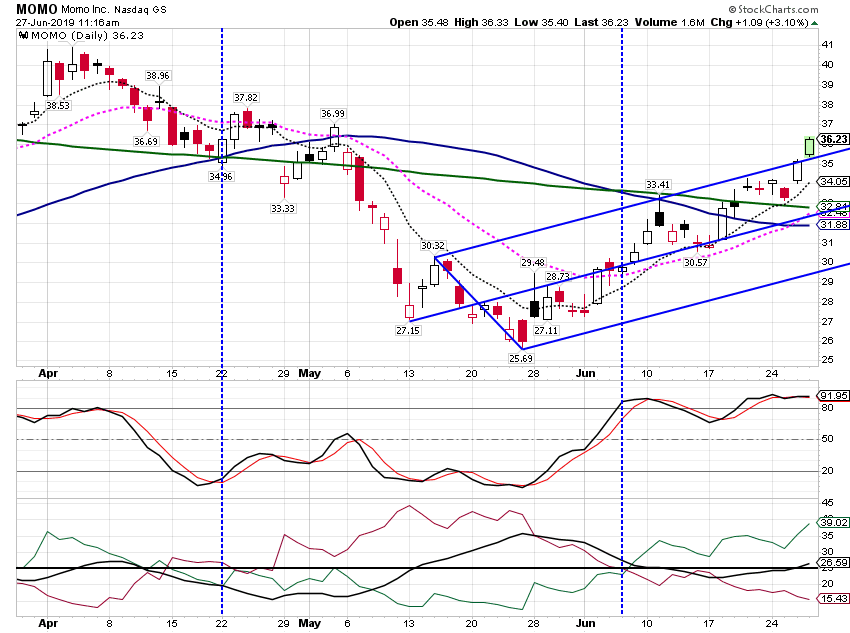Click the 29.48 price annotation
The height and width of the screenshot is (633, 850).
point(533,263)
